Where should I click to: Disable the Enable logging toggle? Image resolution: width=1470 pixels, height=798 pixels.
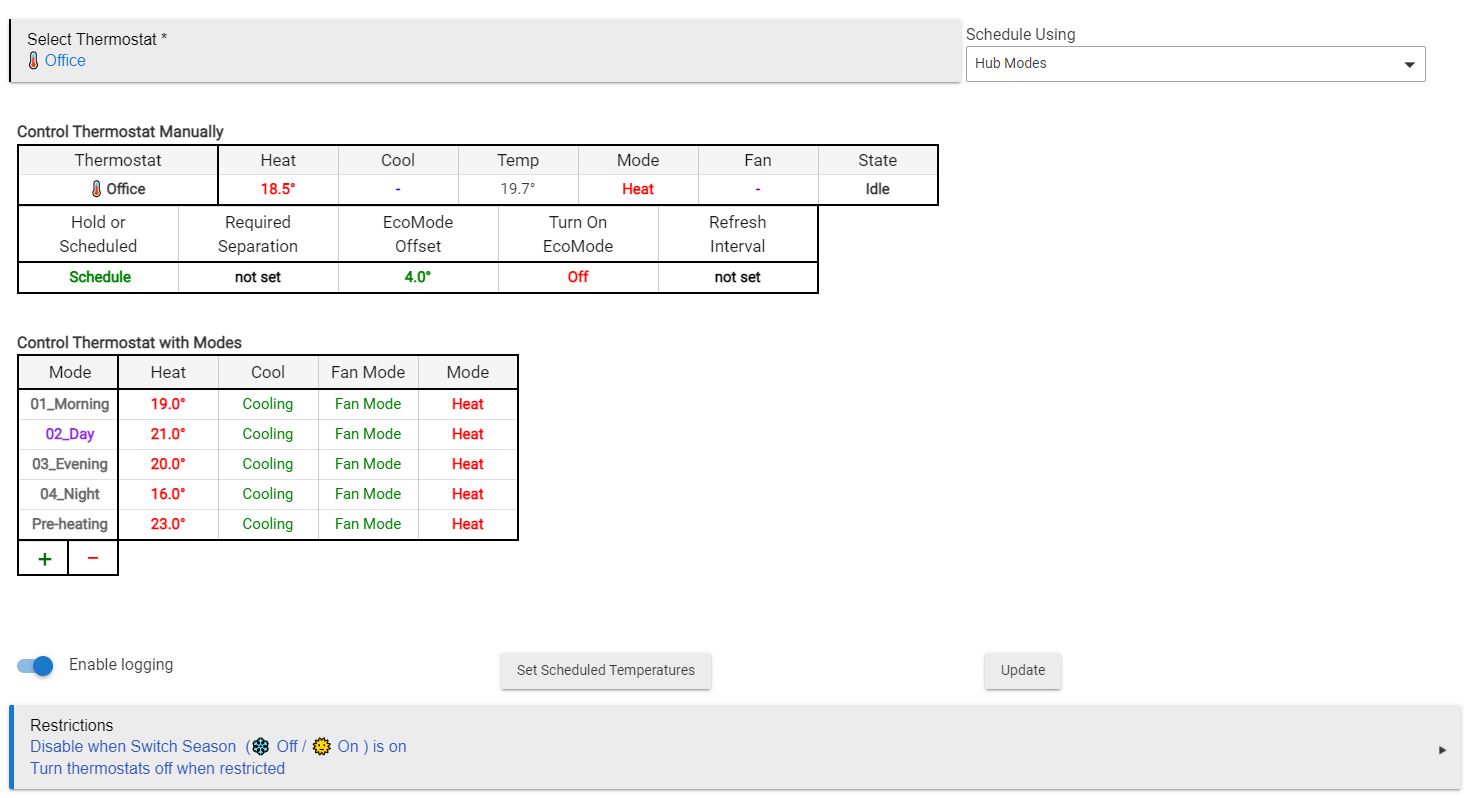coord(34,665)
